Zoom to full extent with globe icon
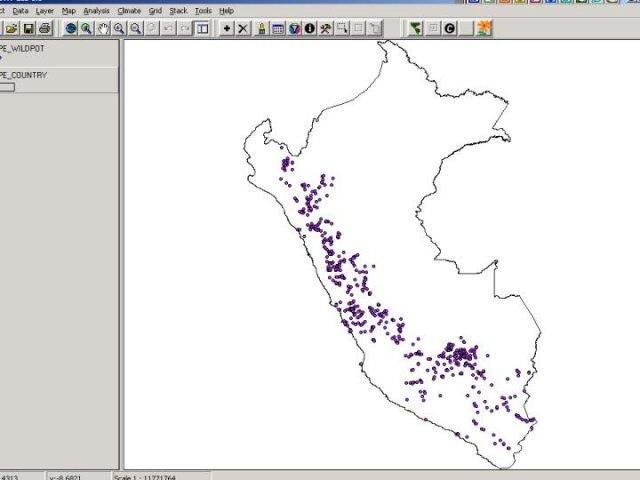This screenshot has width=640, height=480. (71, 29)
